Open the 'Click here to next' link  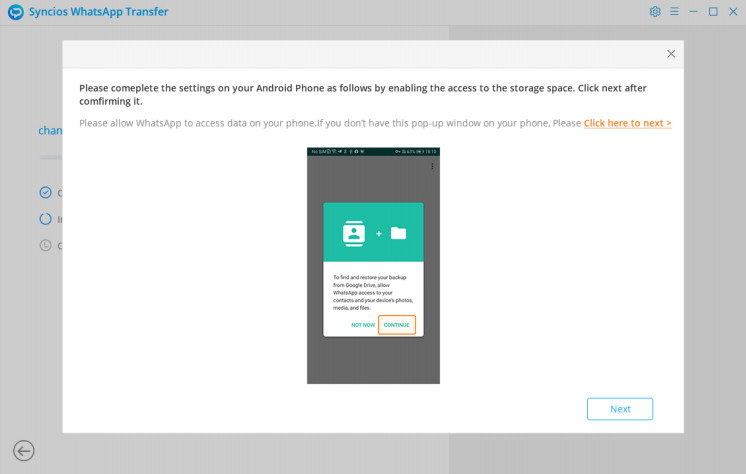click(627, 123)
